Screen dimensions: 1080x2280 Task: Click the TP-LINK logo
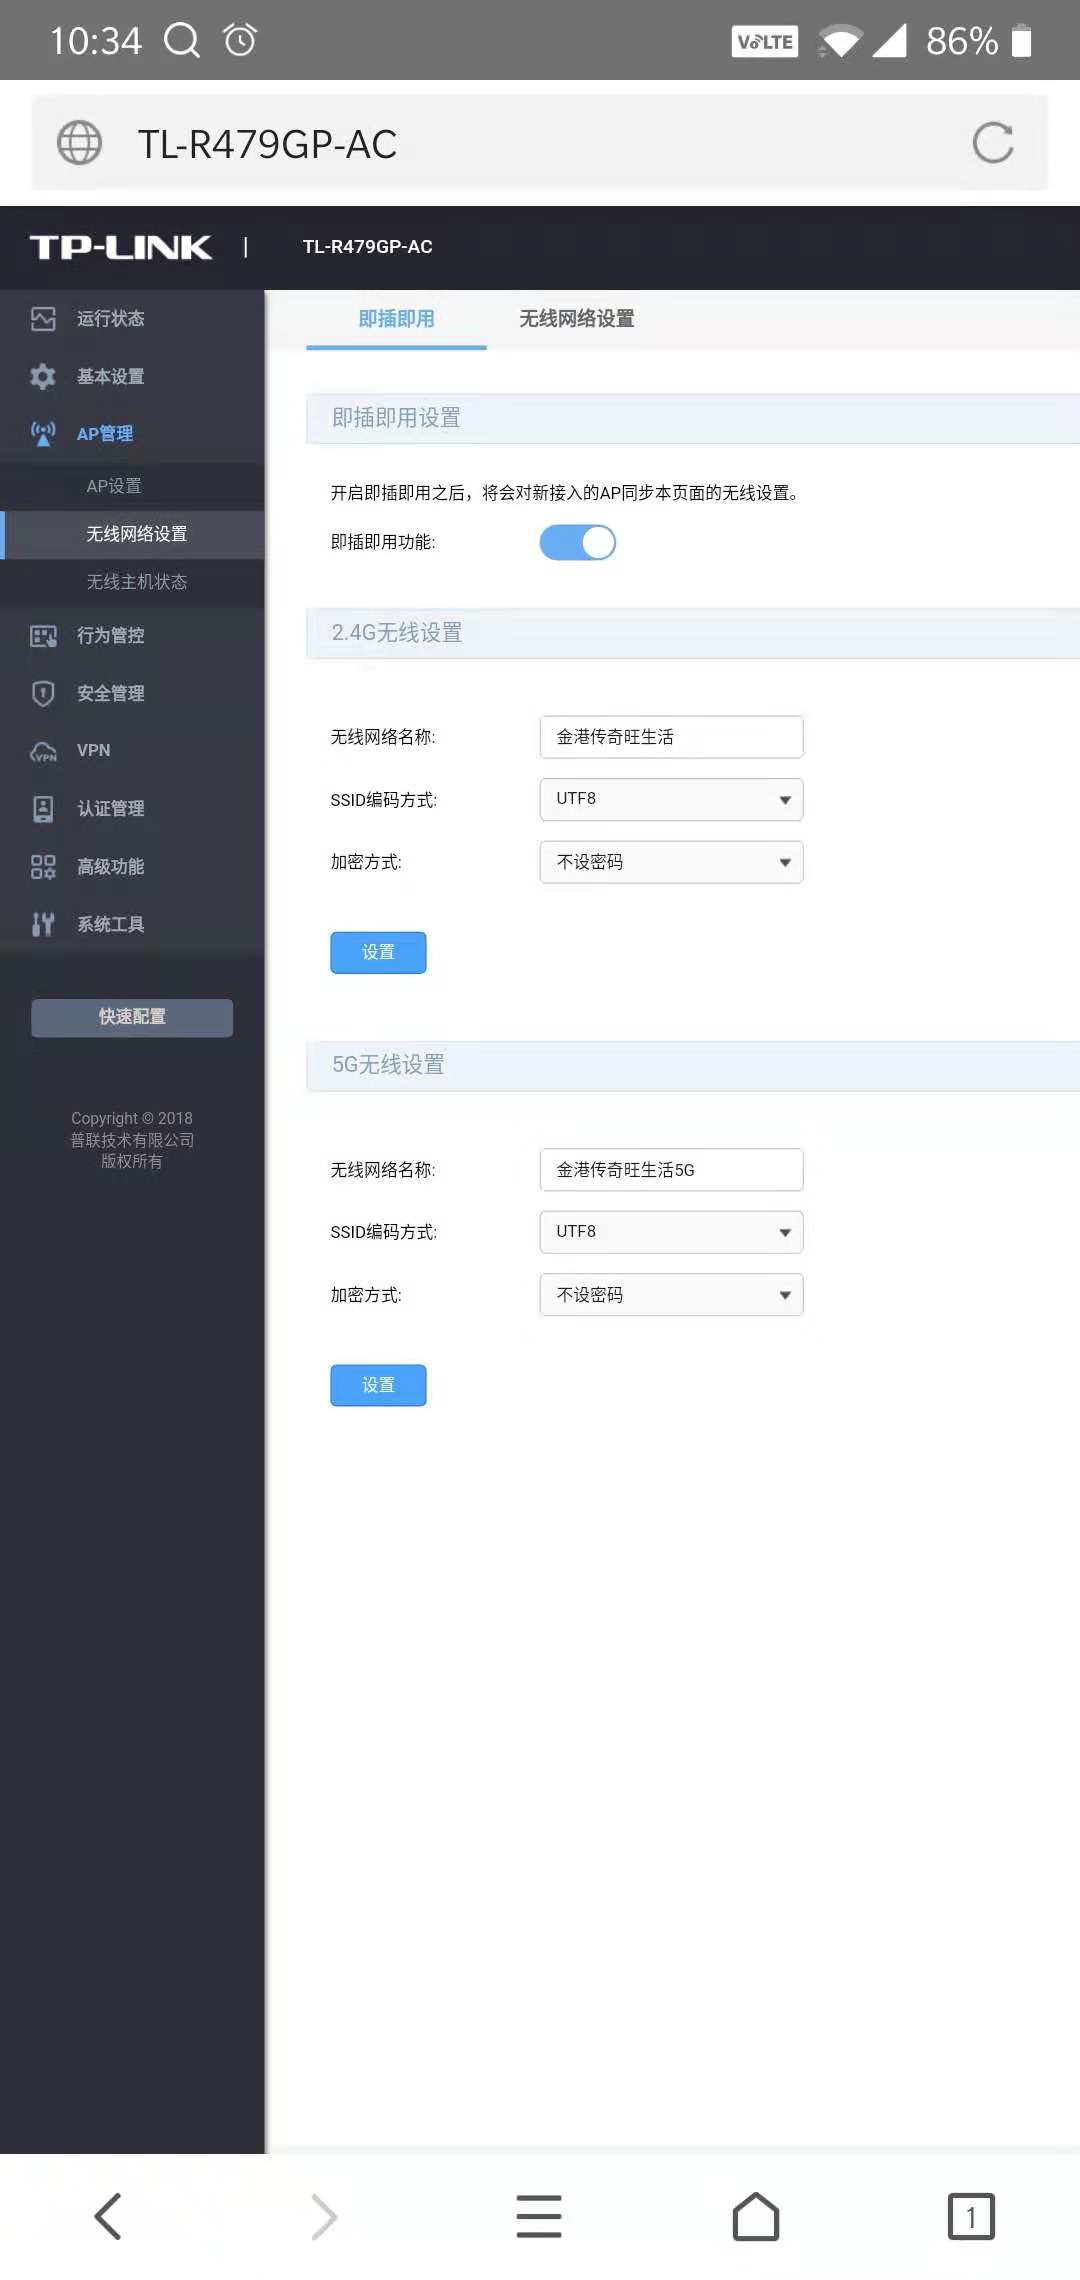pyautogui.click(x=121, y=247)
